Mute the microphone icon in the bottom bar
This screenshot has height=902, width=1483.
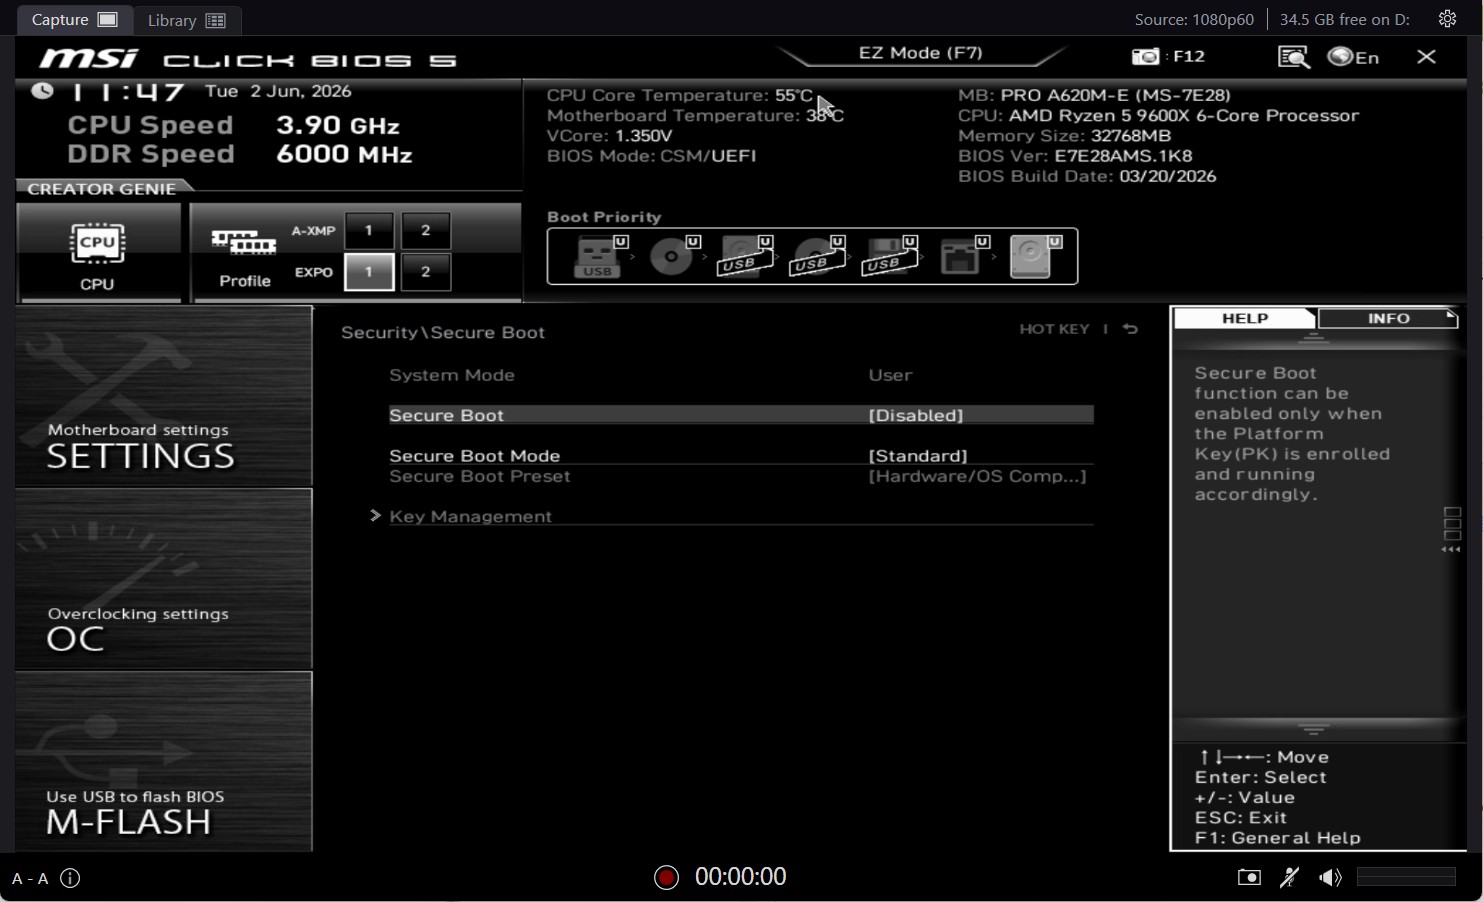pyautogui.click(x=1290, y=877)
